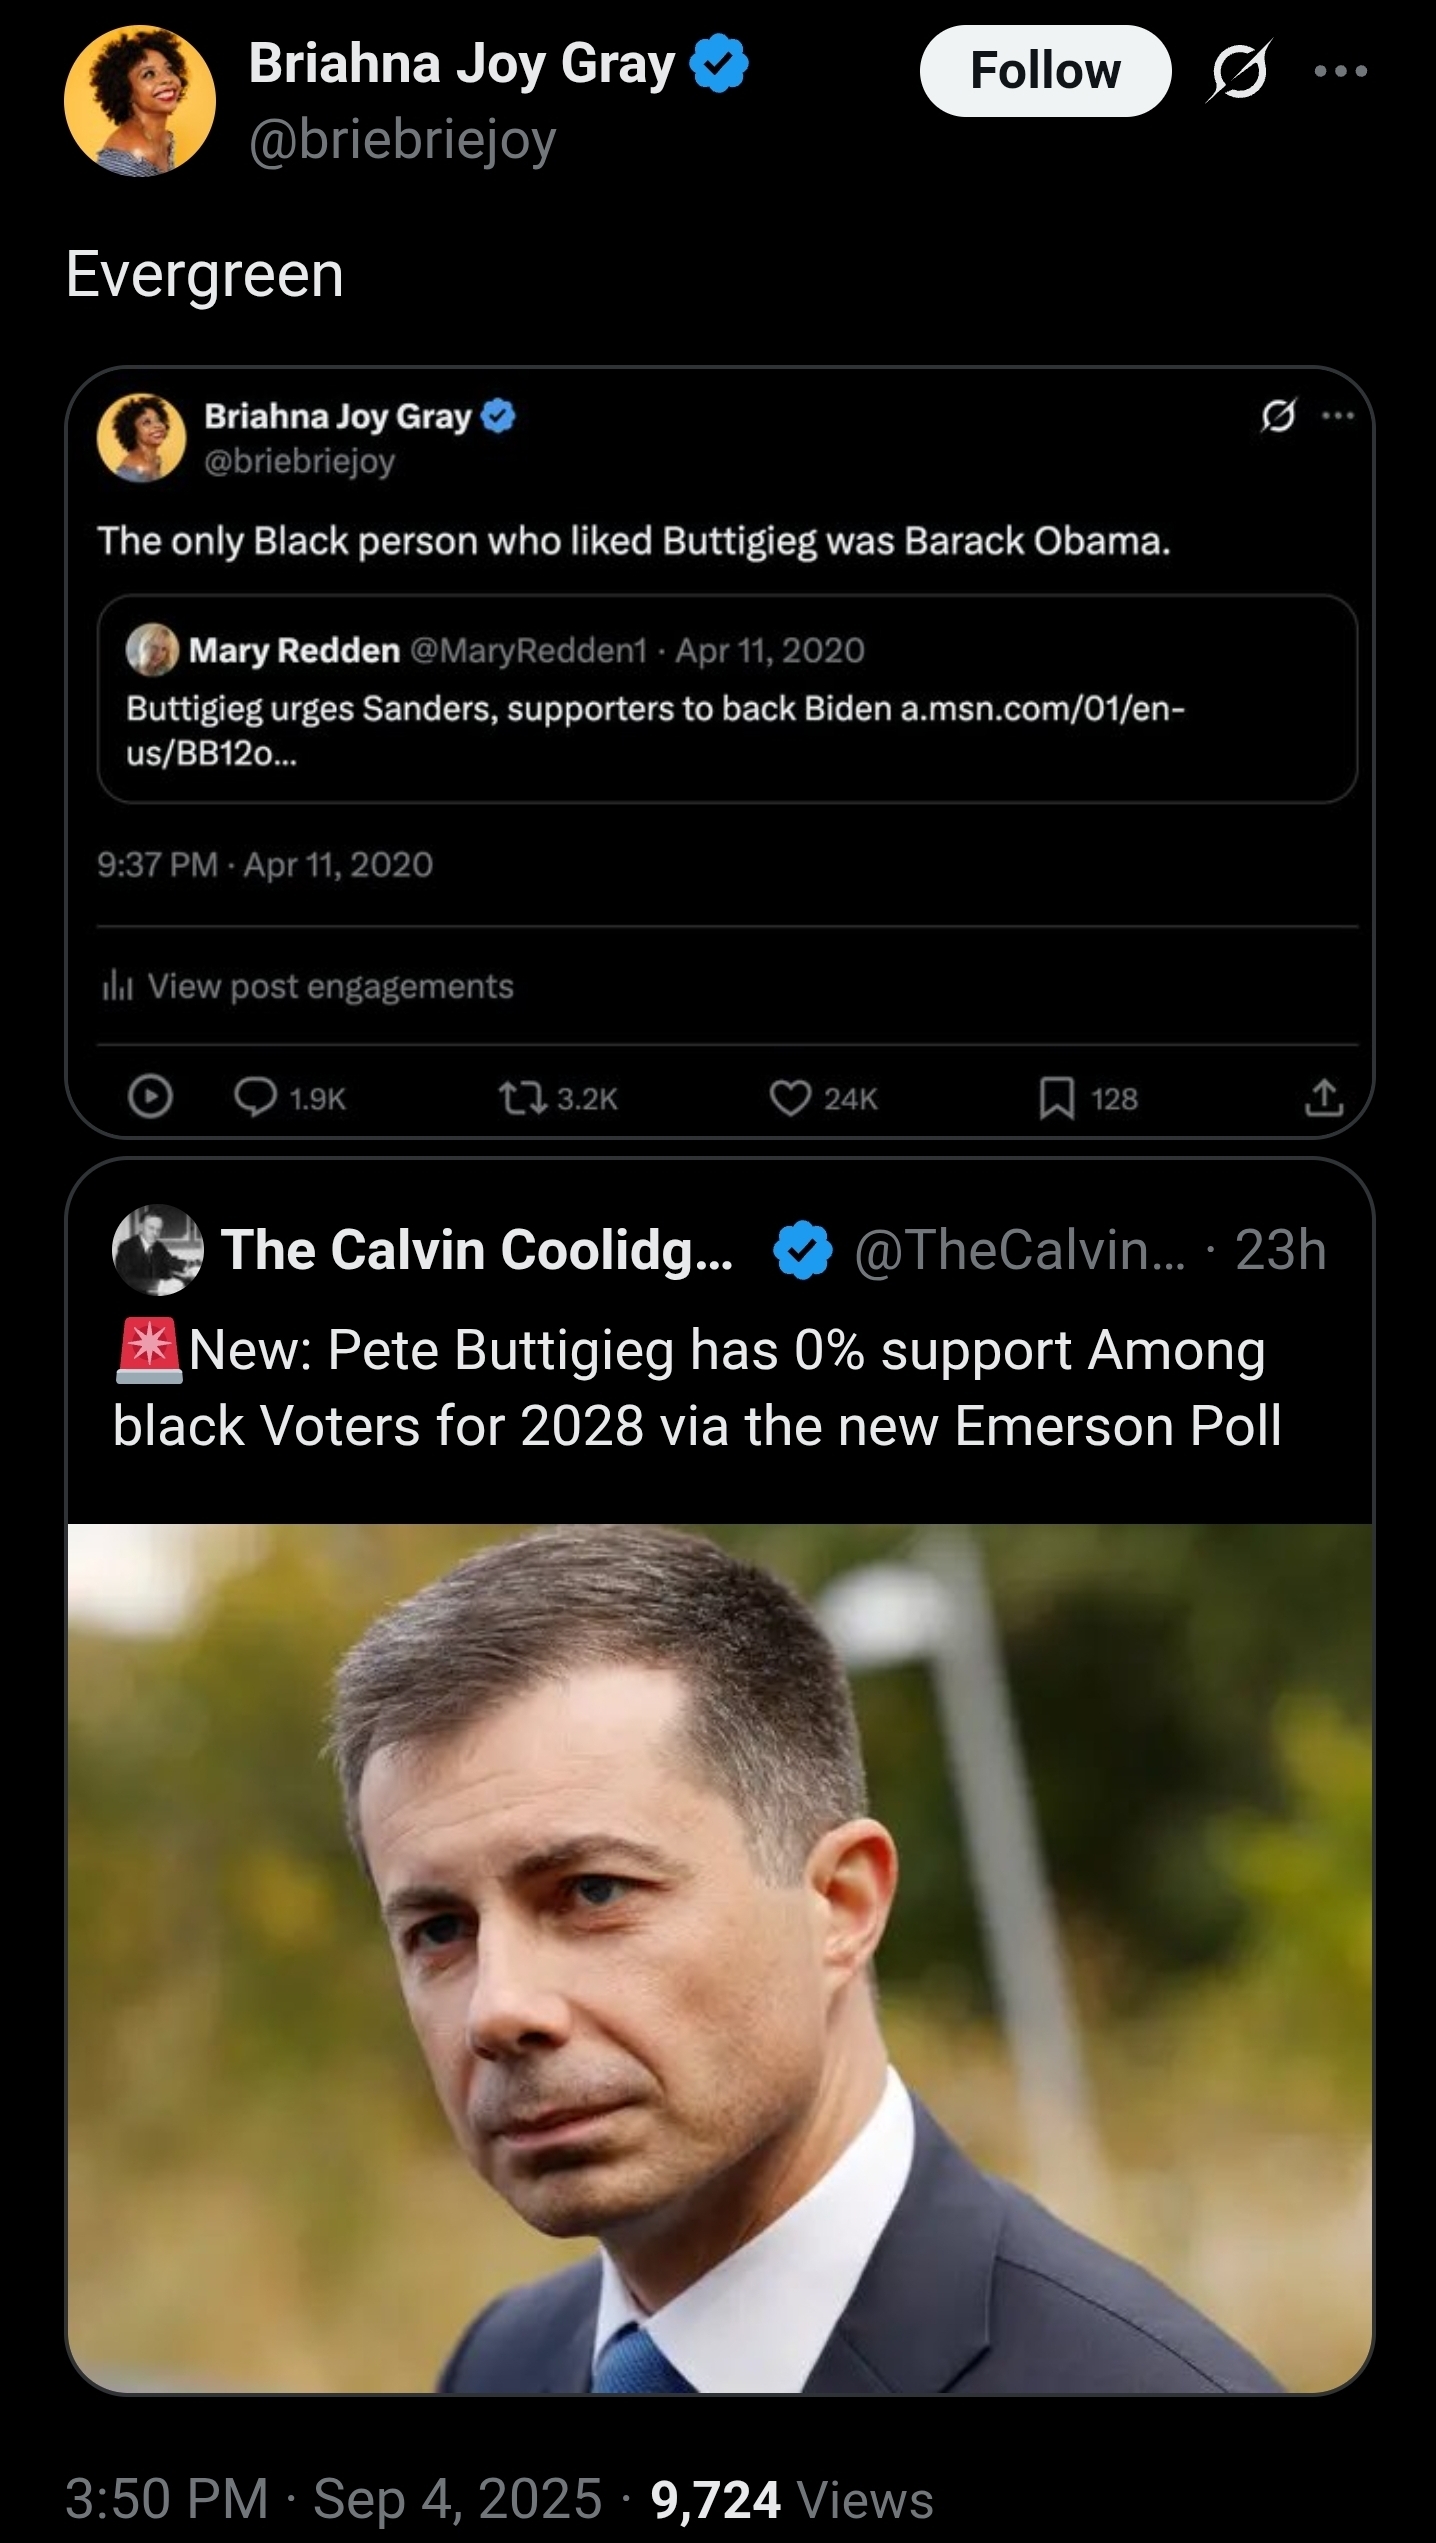Click the repost icon showing 3.2K

[x=522, y=1098]
